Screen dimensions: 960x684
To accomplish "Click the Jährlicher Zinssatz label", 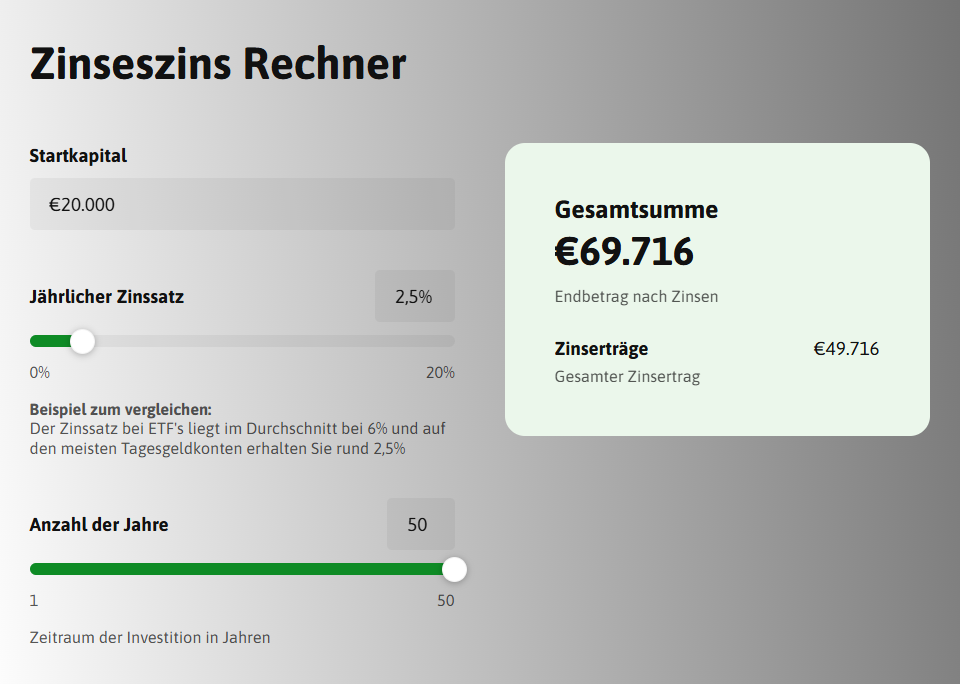I will (107, 296).
